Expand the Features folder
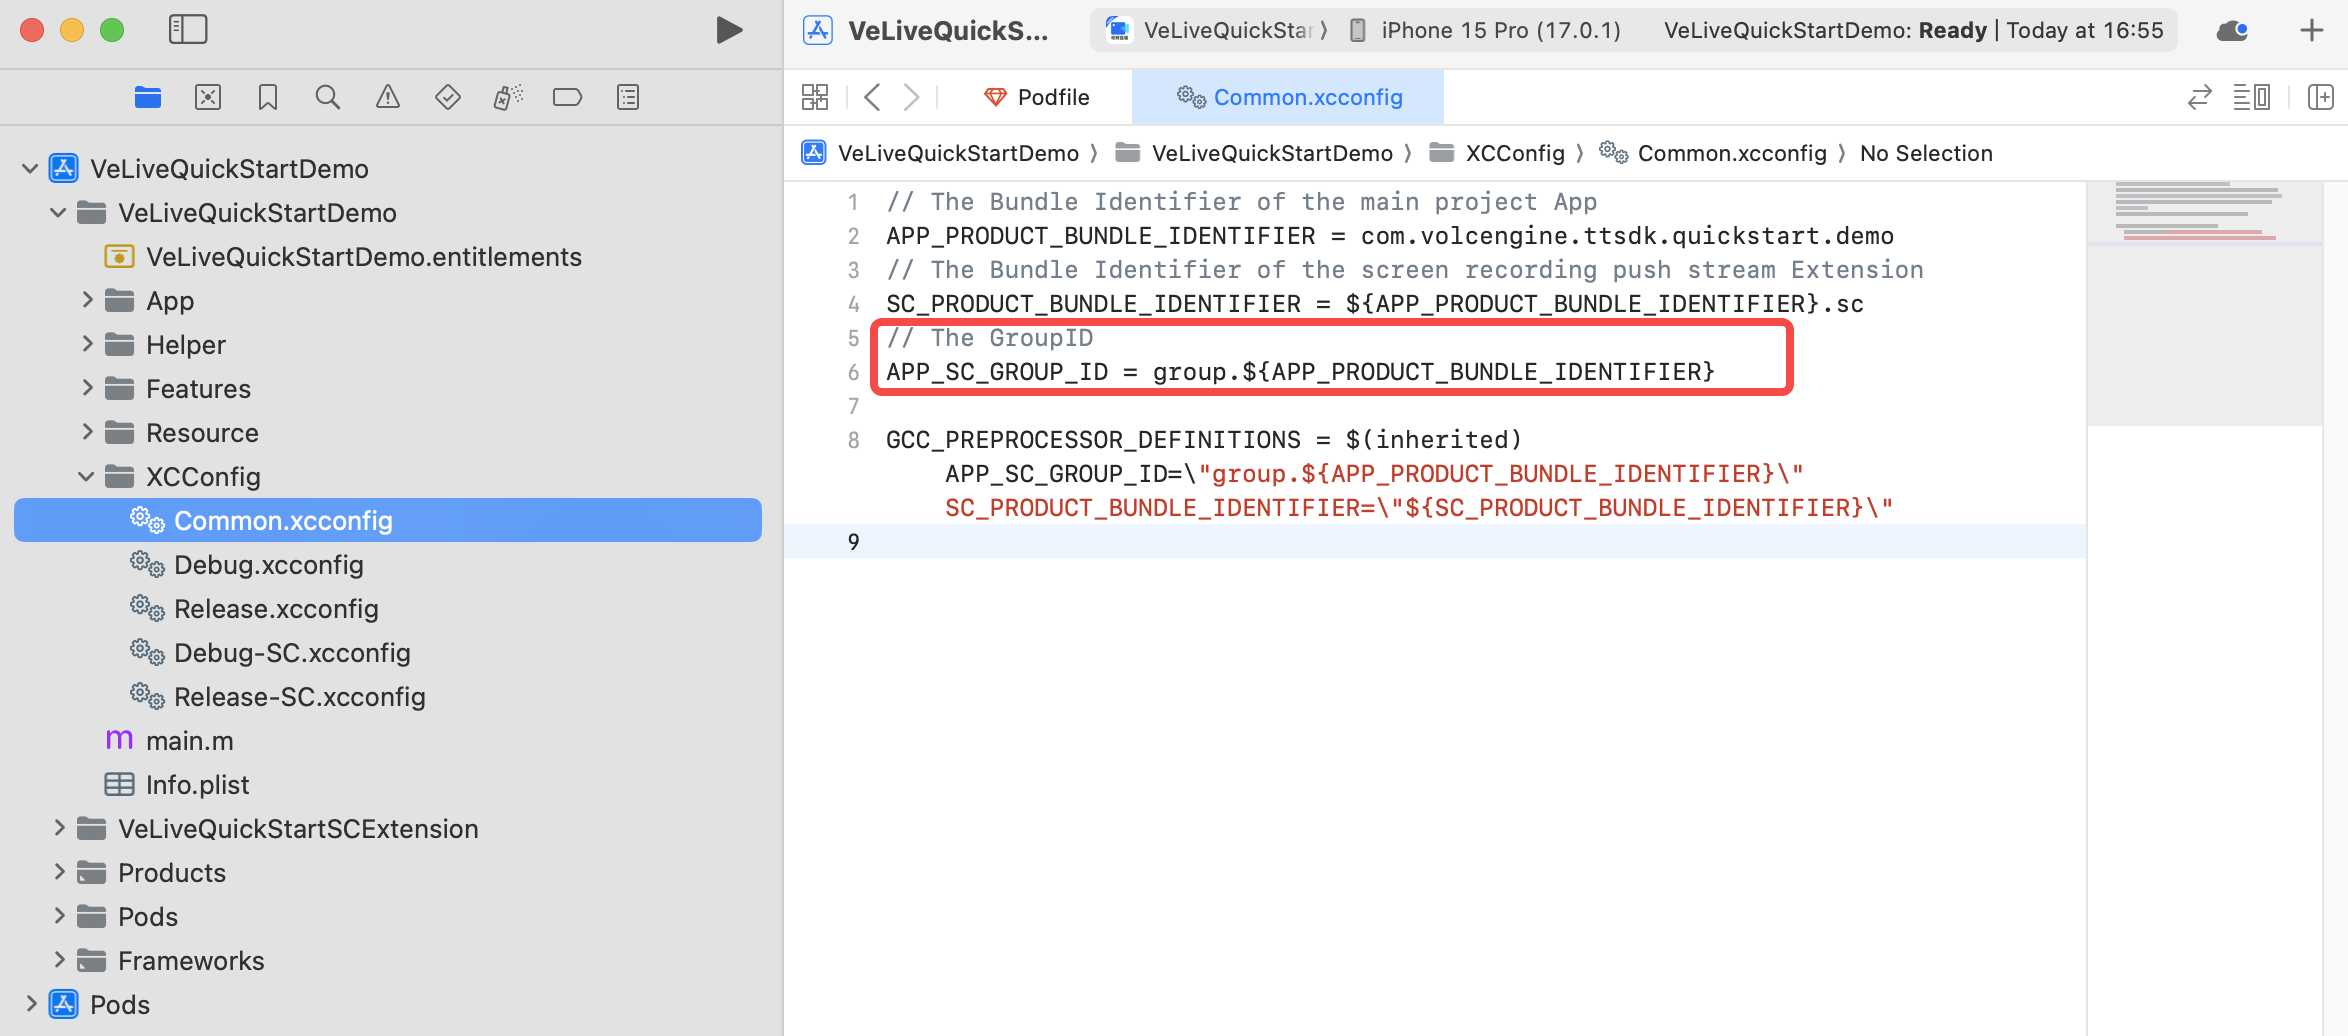The width and height of the screenshot is (2348, 1036). tap(87, 389)
